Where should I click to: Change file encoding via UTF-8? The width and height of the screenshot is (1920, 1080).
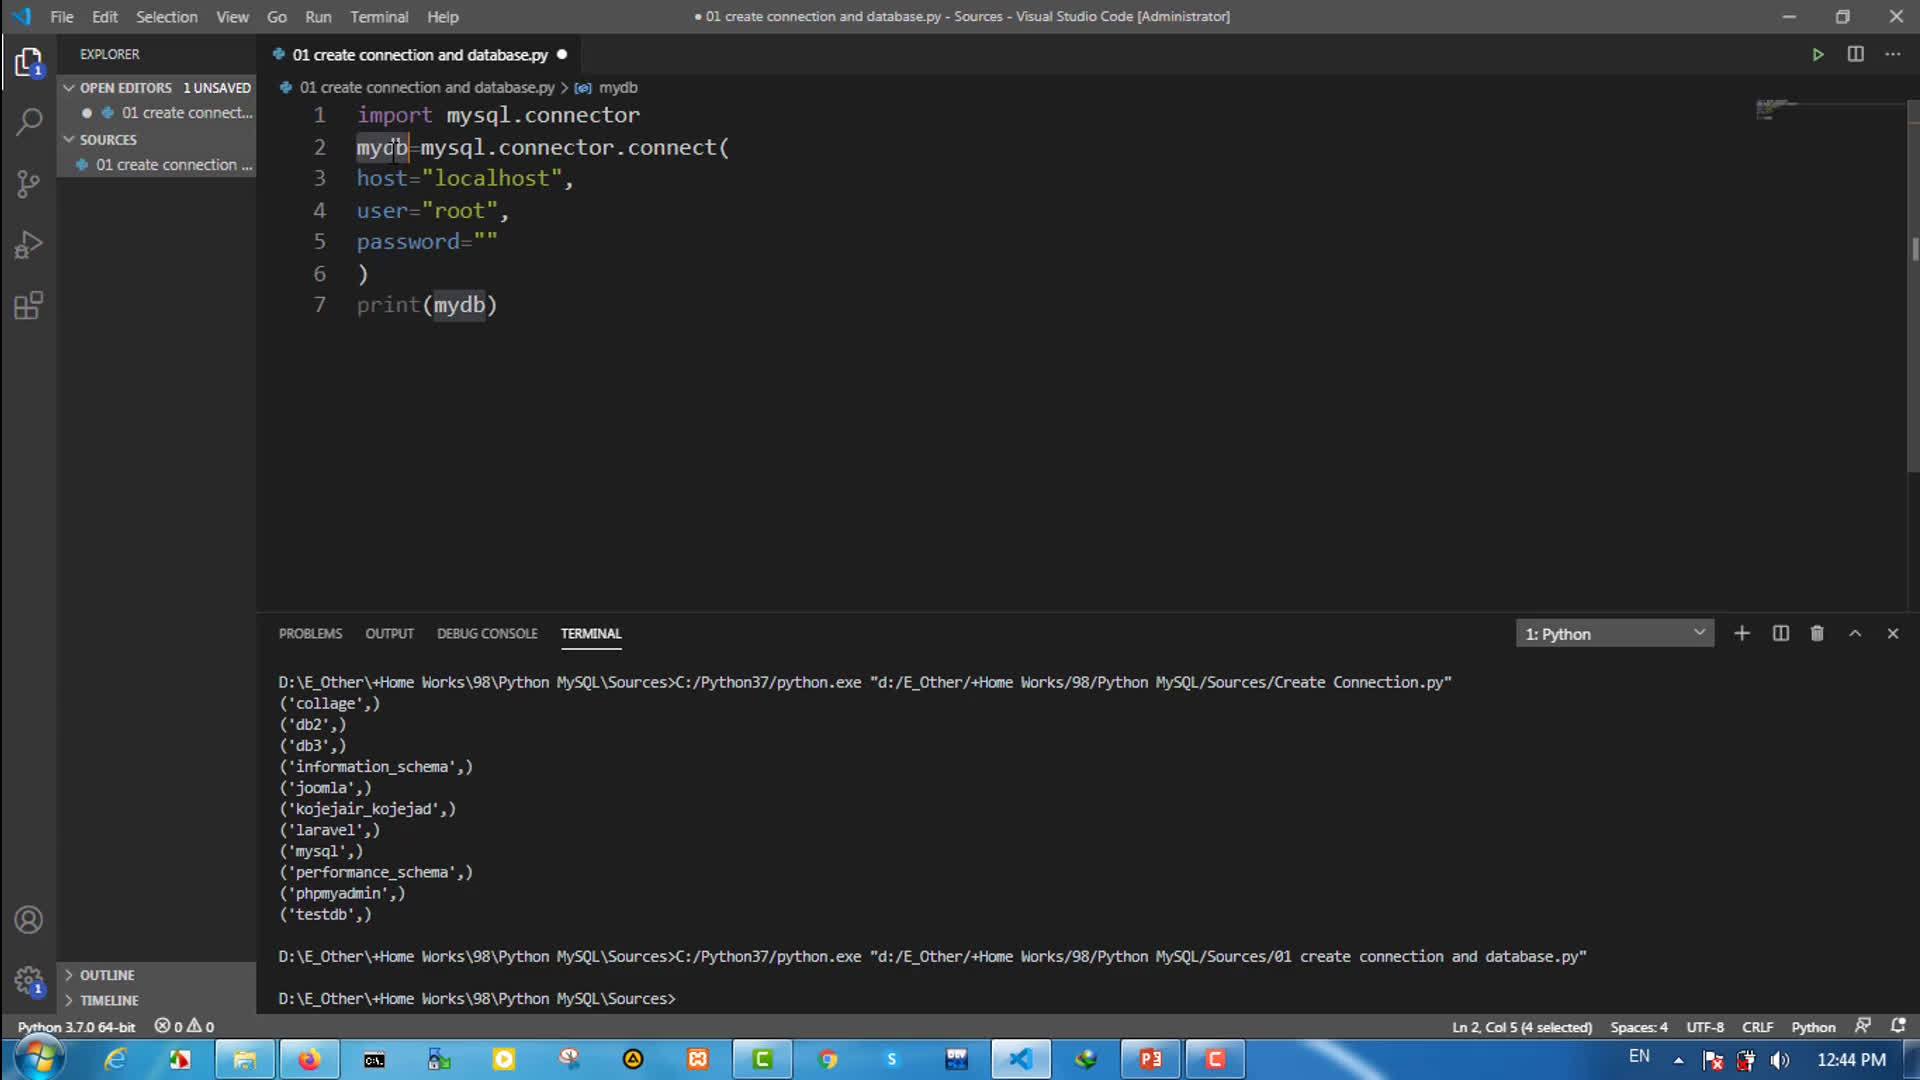coord(1705,1026)
